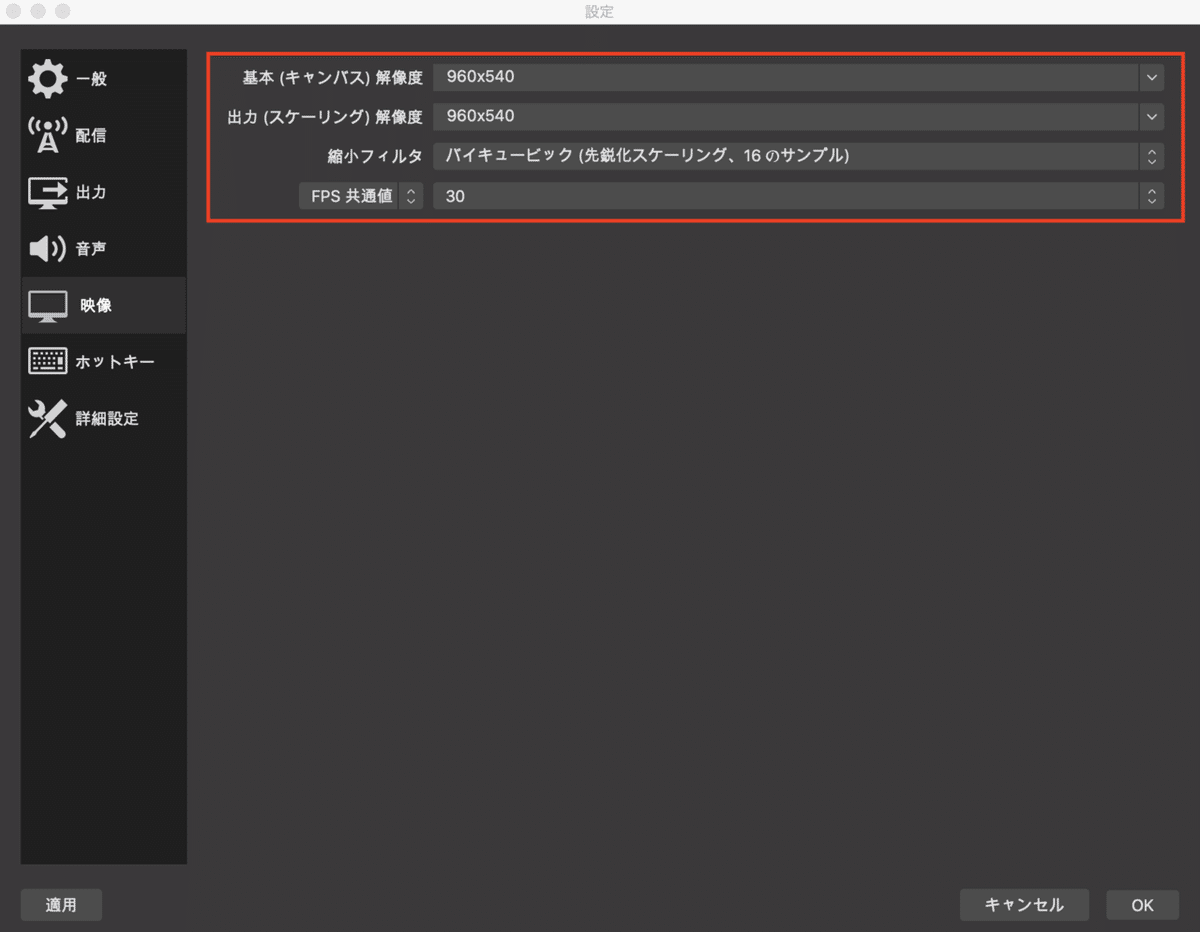Open the 配信 (Stream) settings via its antenna icon
Screen dimensions: 1200x932
[x=46, y=135]
